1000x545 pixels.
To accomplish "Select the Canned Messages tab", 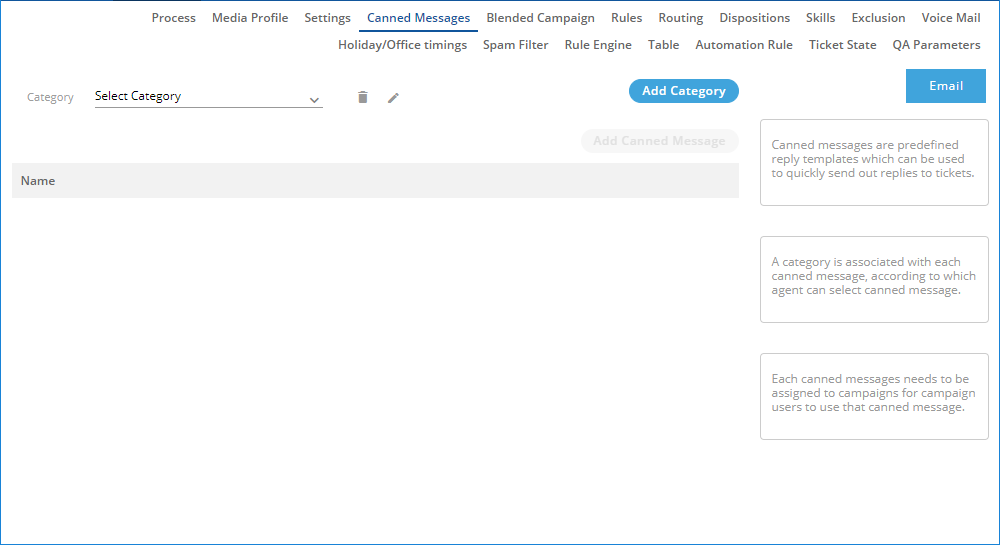I will tap(418, 18).
